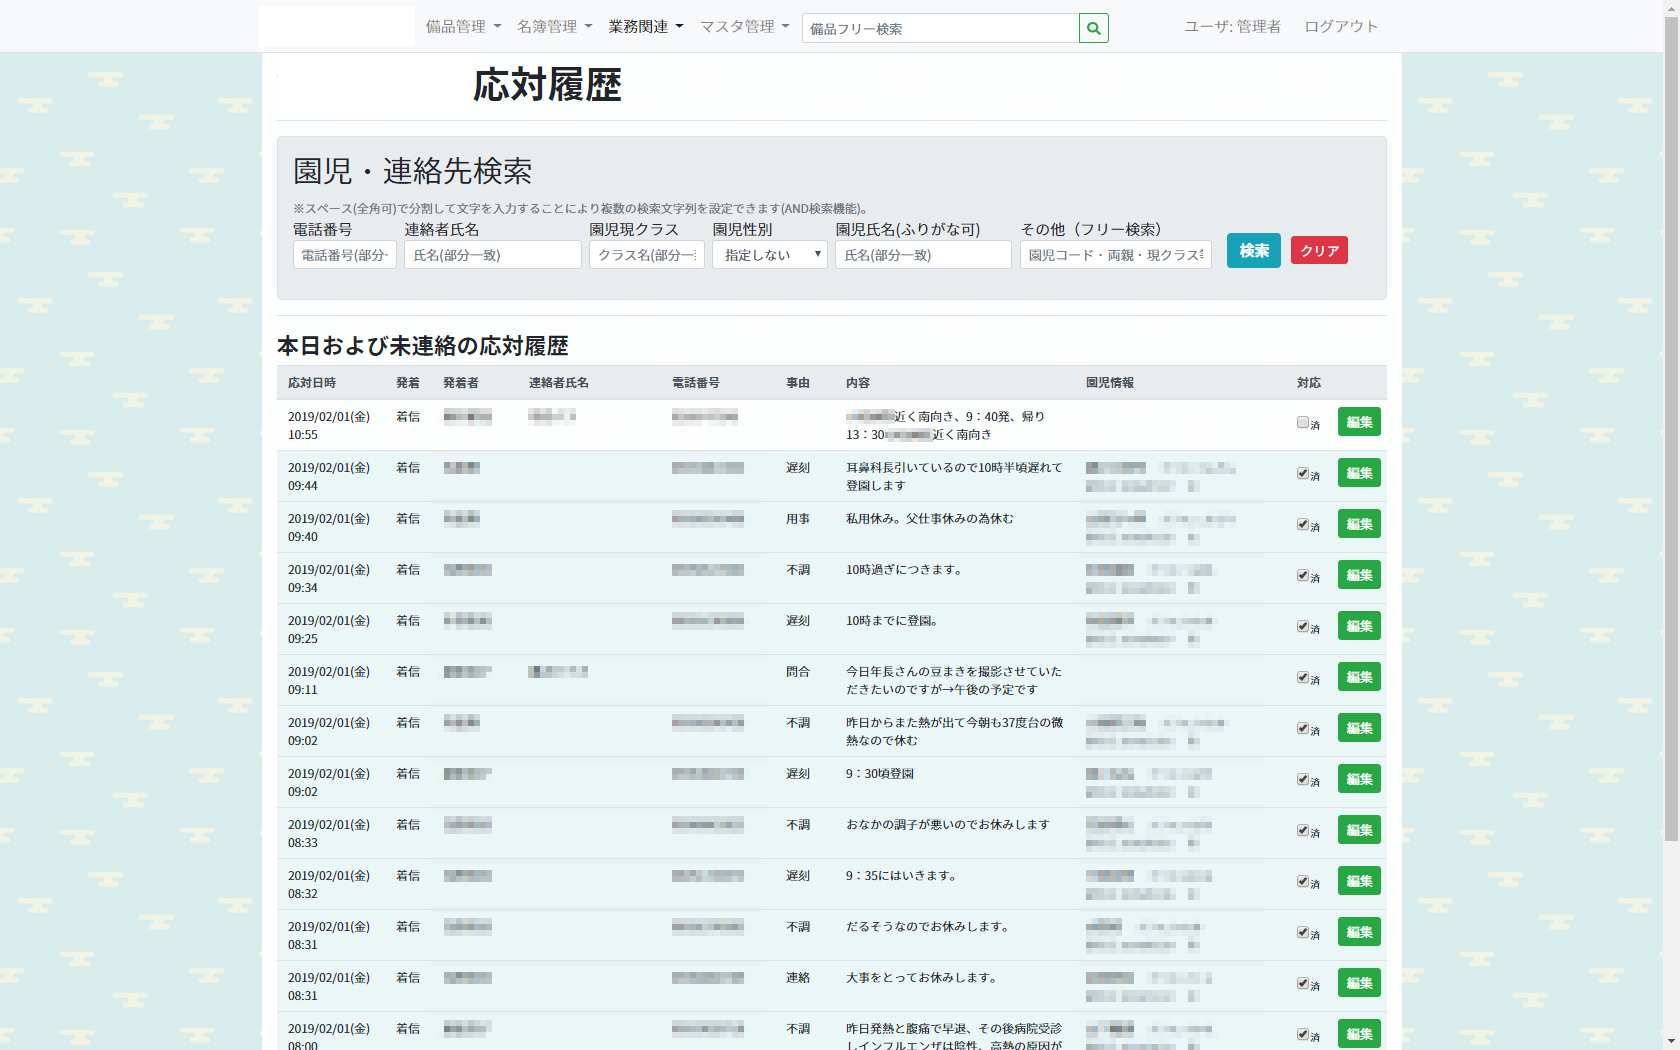This screenshot has height=1050, width=1680.
Task: Focus the 備品フリー検索 search field
Action: click(940, 28)
